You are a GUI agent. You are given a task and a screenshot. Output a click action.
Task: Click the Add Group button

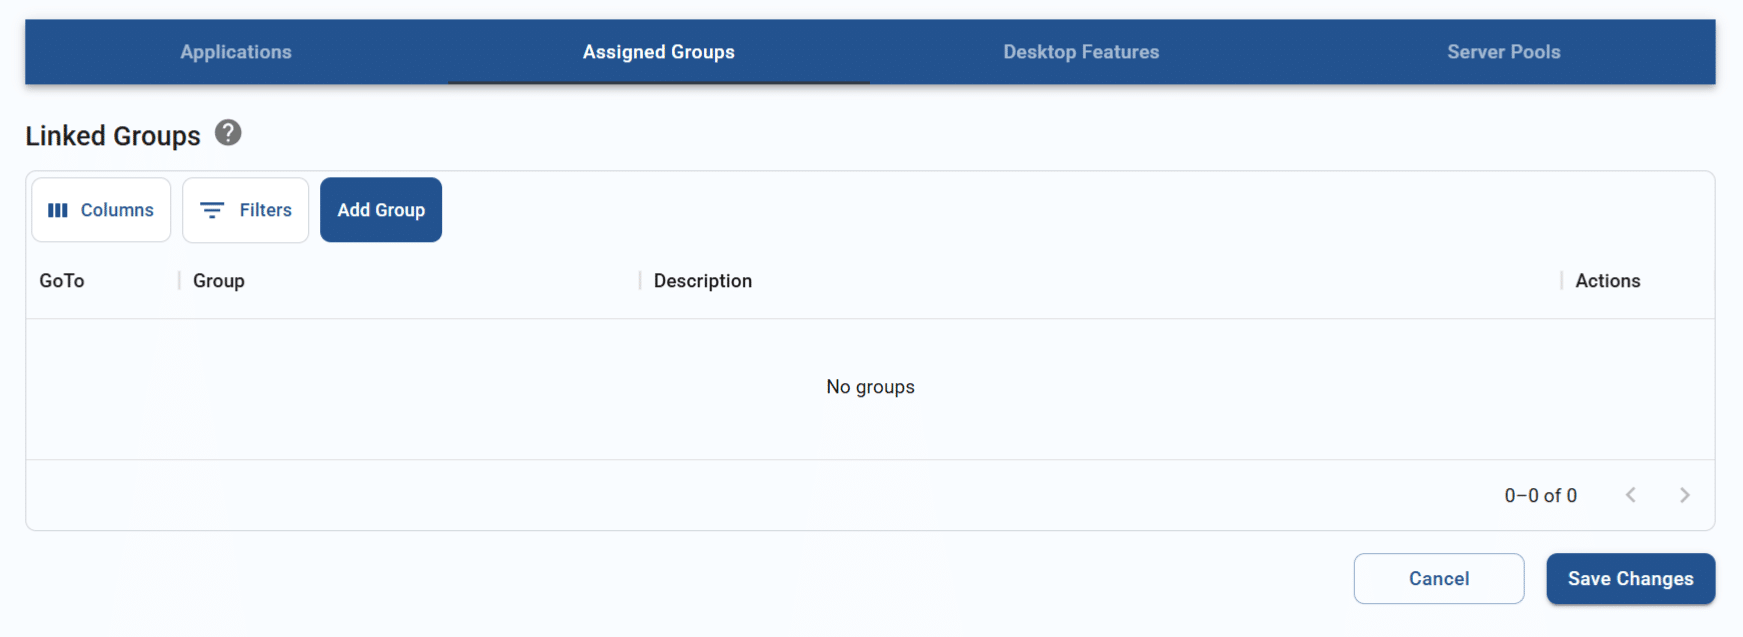pos(380,210)
